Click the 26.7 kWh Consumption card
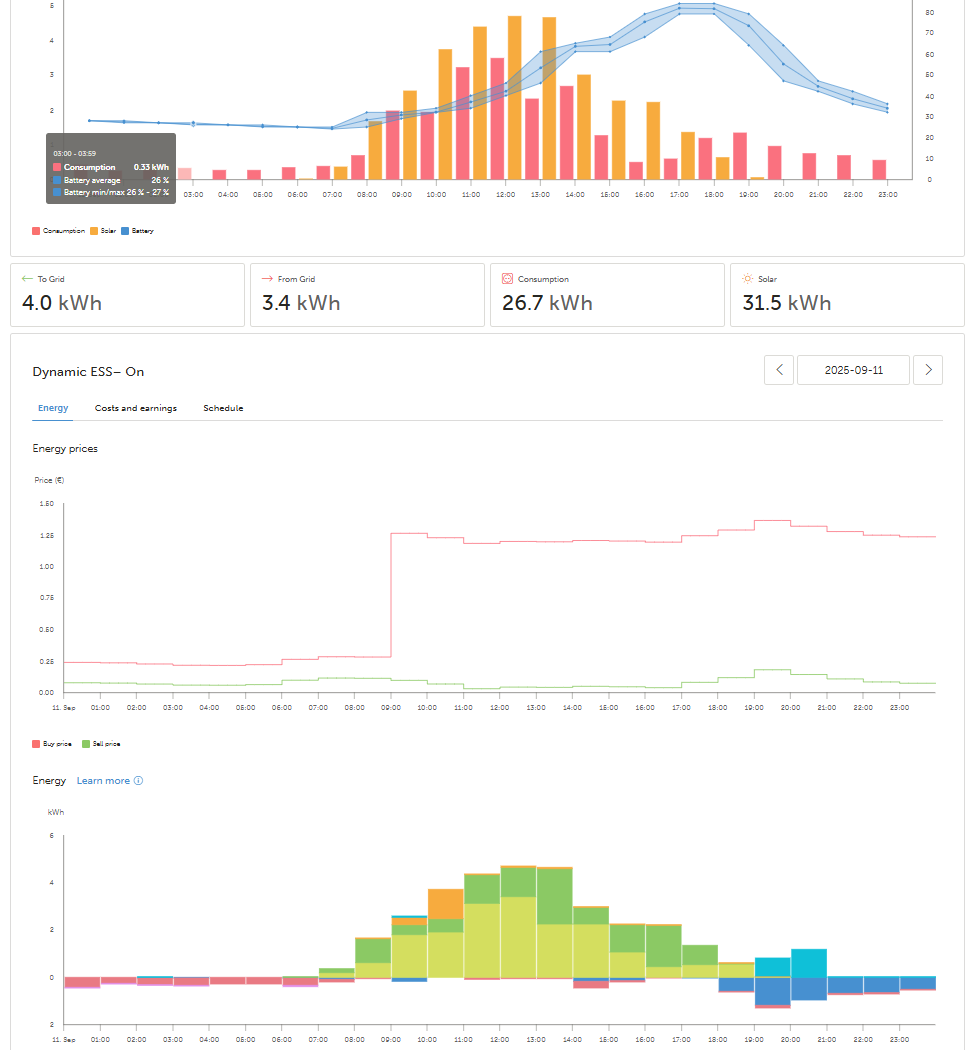This screenshot has height=1050, width=968. click(x=607, y=295)
